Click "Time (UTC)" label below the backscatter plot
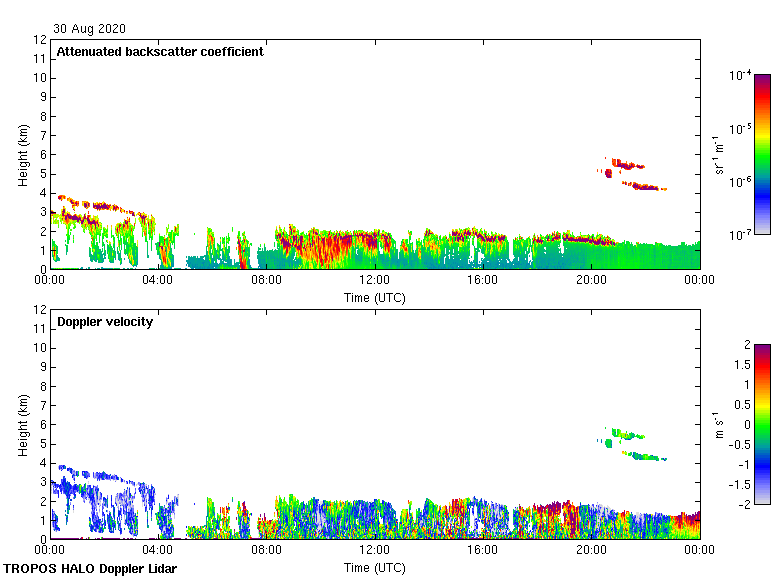 [x=374, y=297]
